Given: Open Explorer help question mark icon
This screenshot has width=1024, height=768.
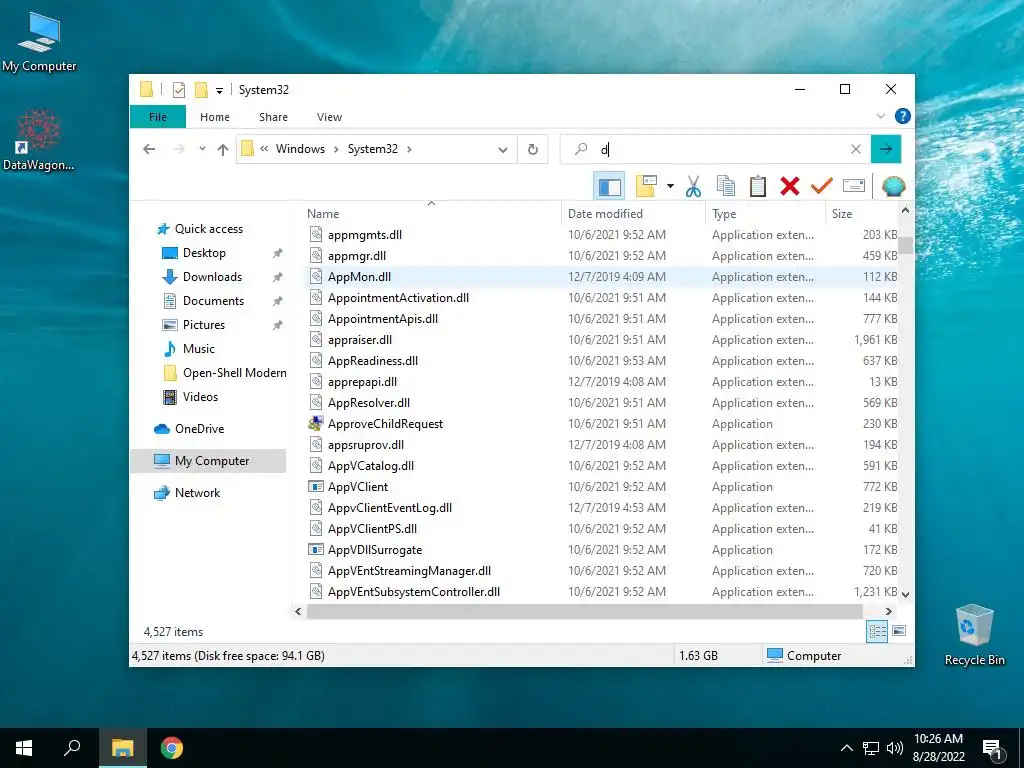Looking at the screenshot, I should [x=903, y=116].
